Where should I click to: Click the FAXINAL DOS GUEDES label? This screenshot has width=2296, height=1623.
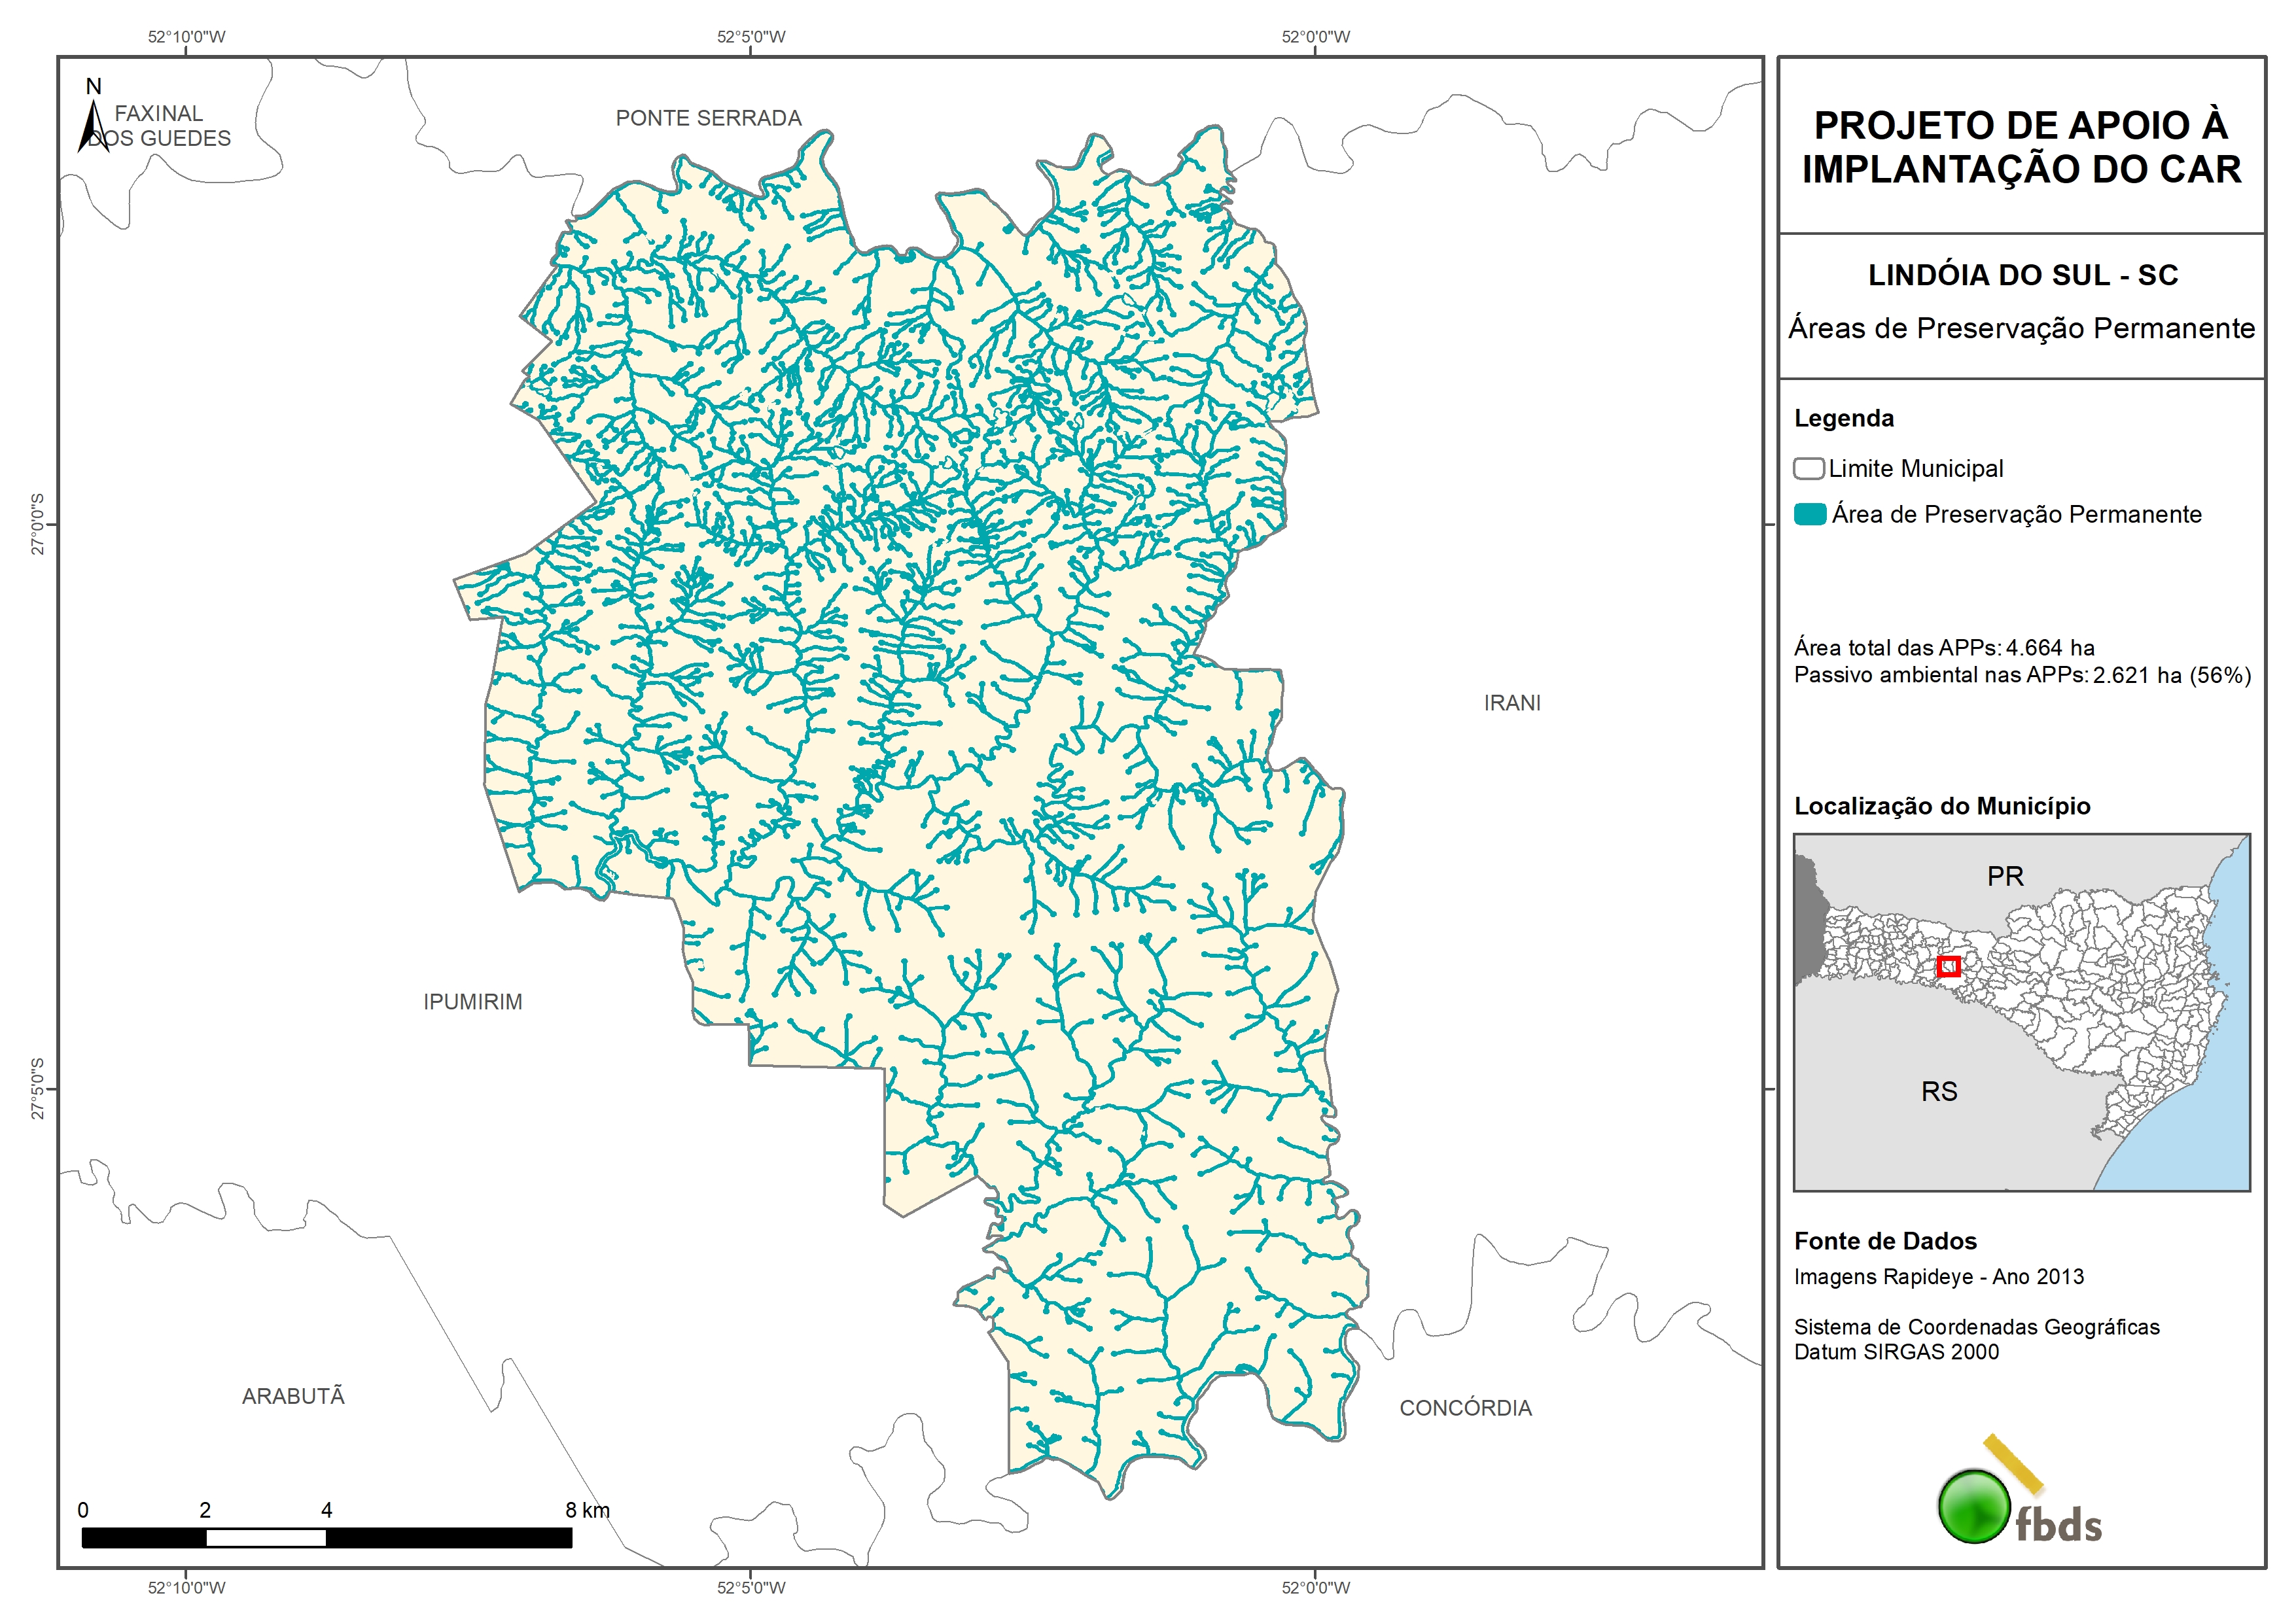pos(160,126)
